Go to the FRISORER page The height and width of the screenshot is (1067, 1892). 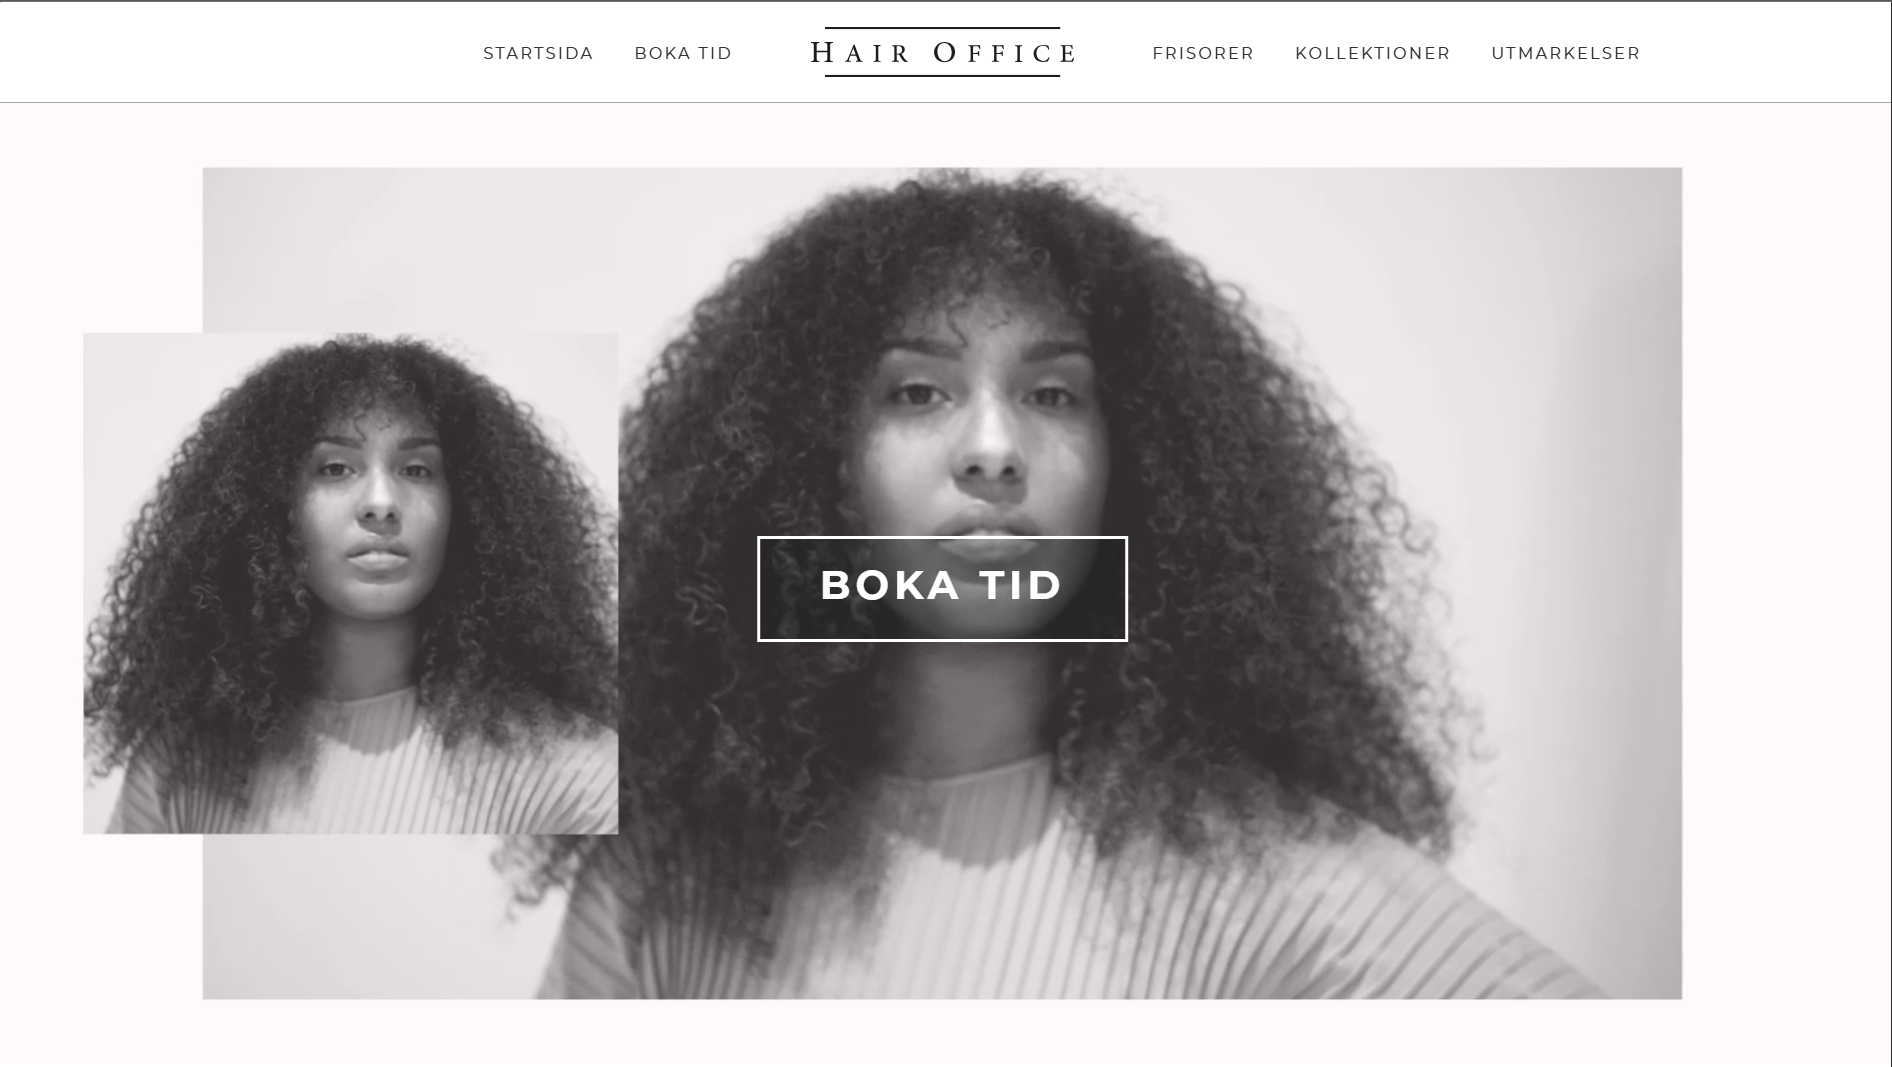(1203, 53)
